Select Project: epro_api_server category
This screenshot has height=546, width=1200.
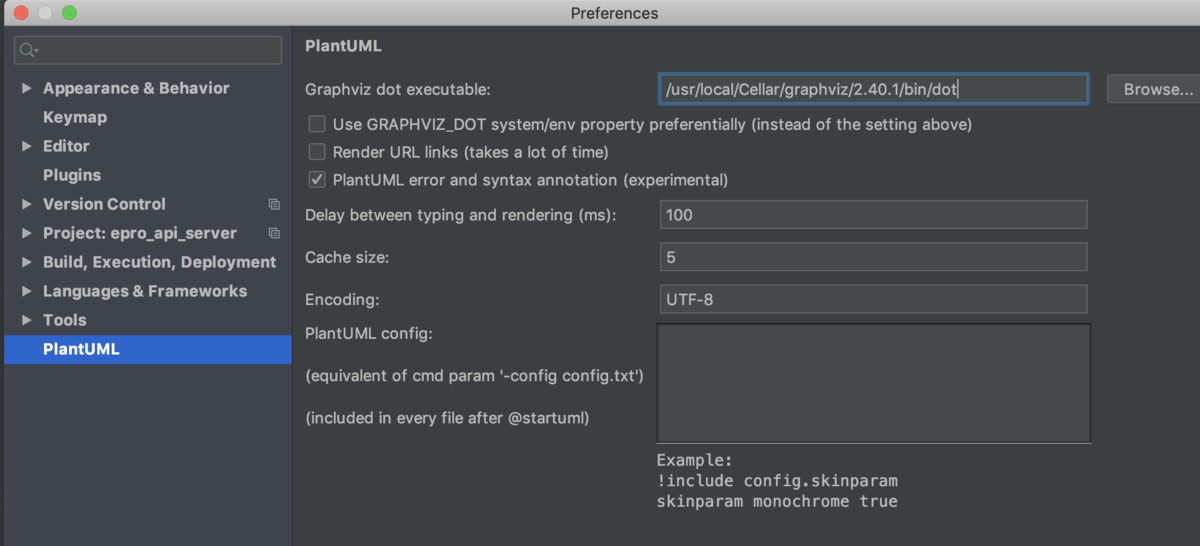click(x=140, y=233)
